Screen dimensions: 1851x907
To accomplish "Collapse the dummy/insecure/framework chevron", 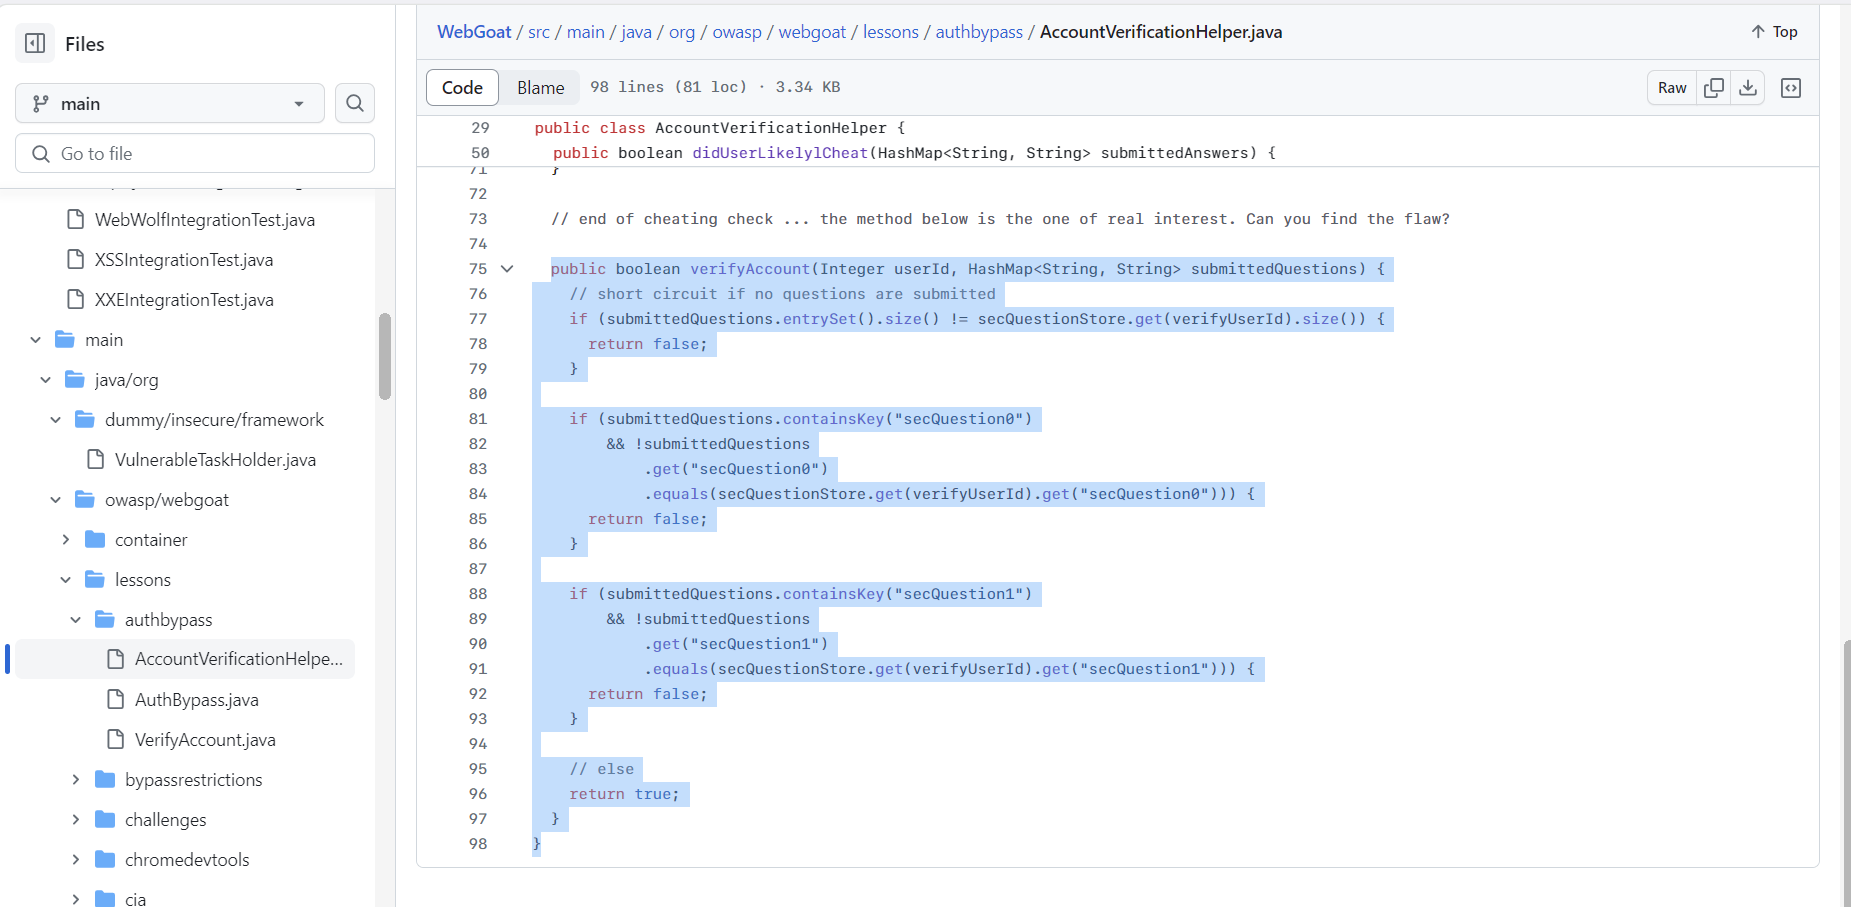I will [x=55, y=420].
